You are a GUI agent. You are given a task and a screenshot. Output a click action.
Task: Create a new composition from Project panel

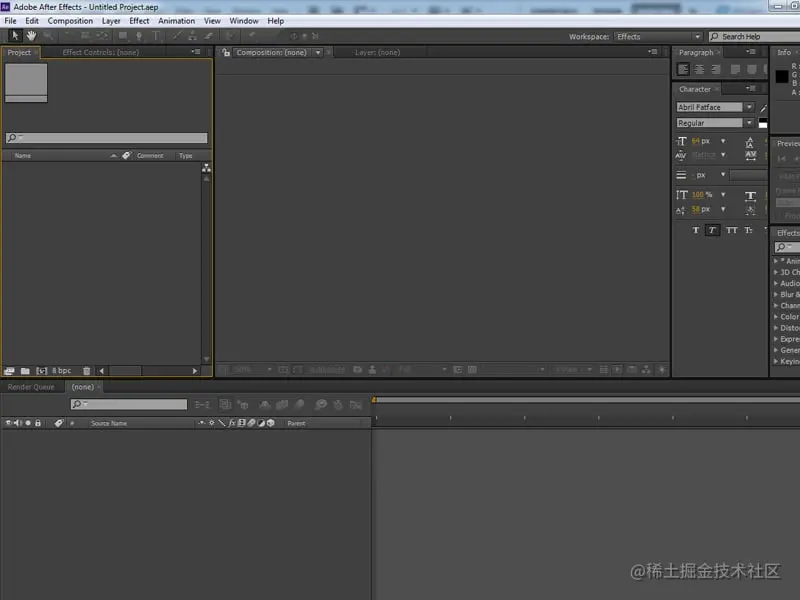pyautogui.click(x=42, y=371)
